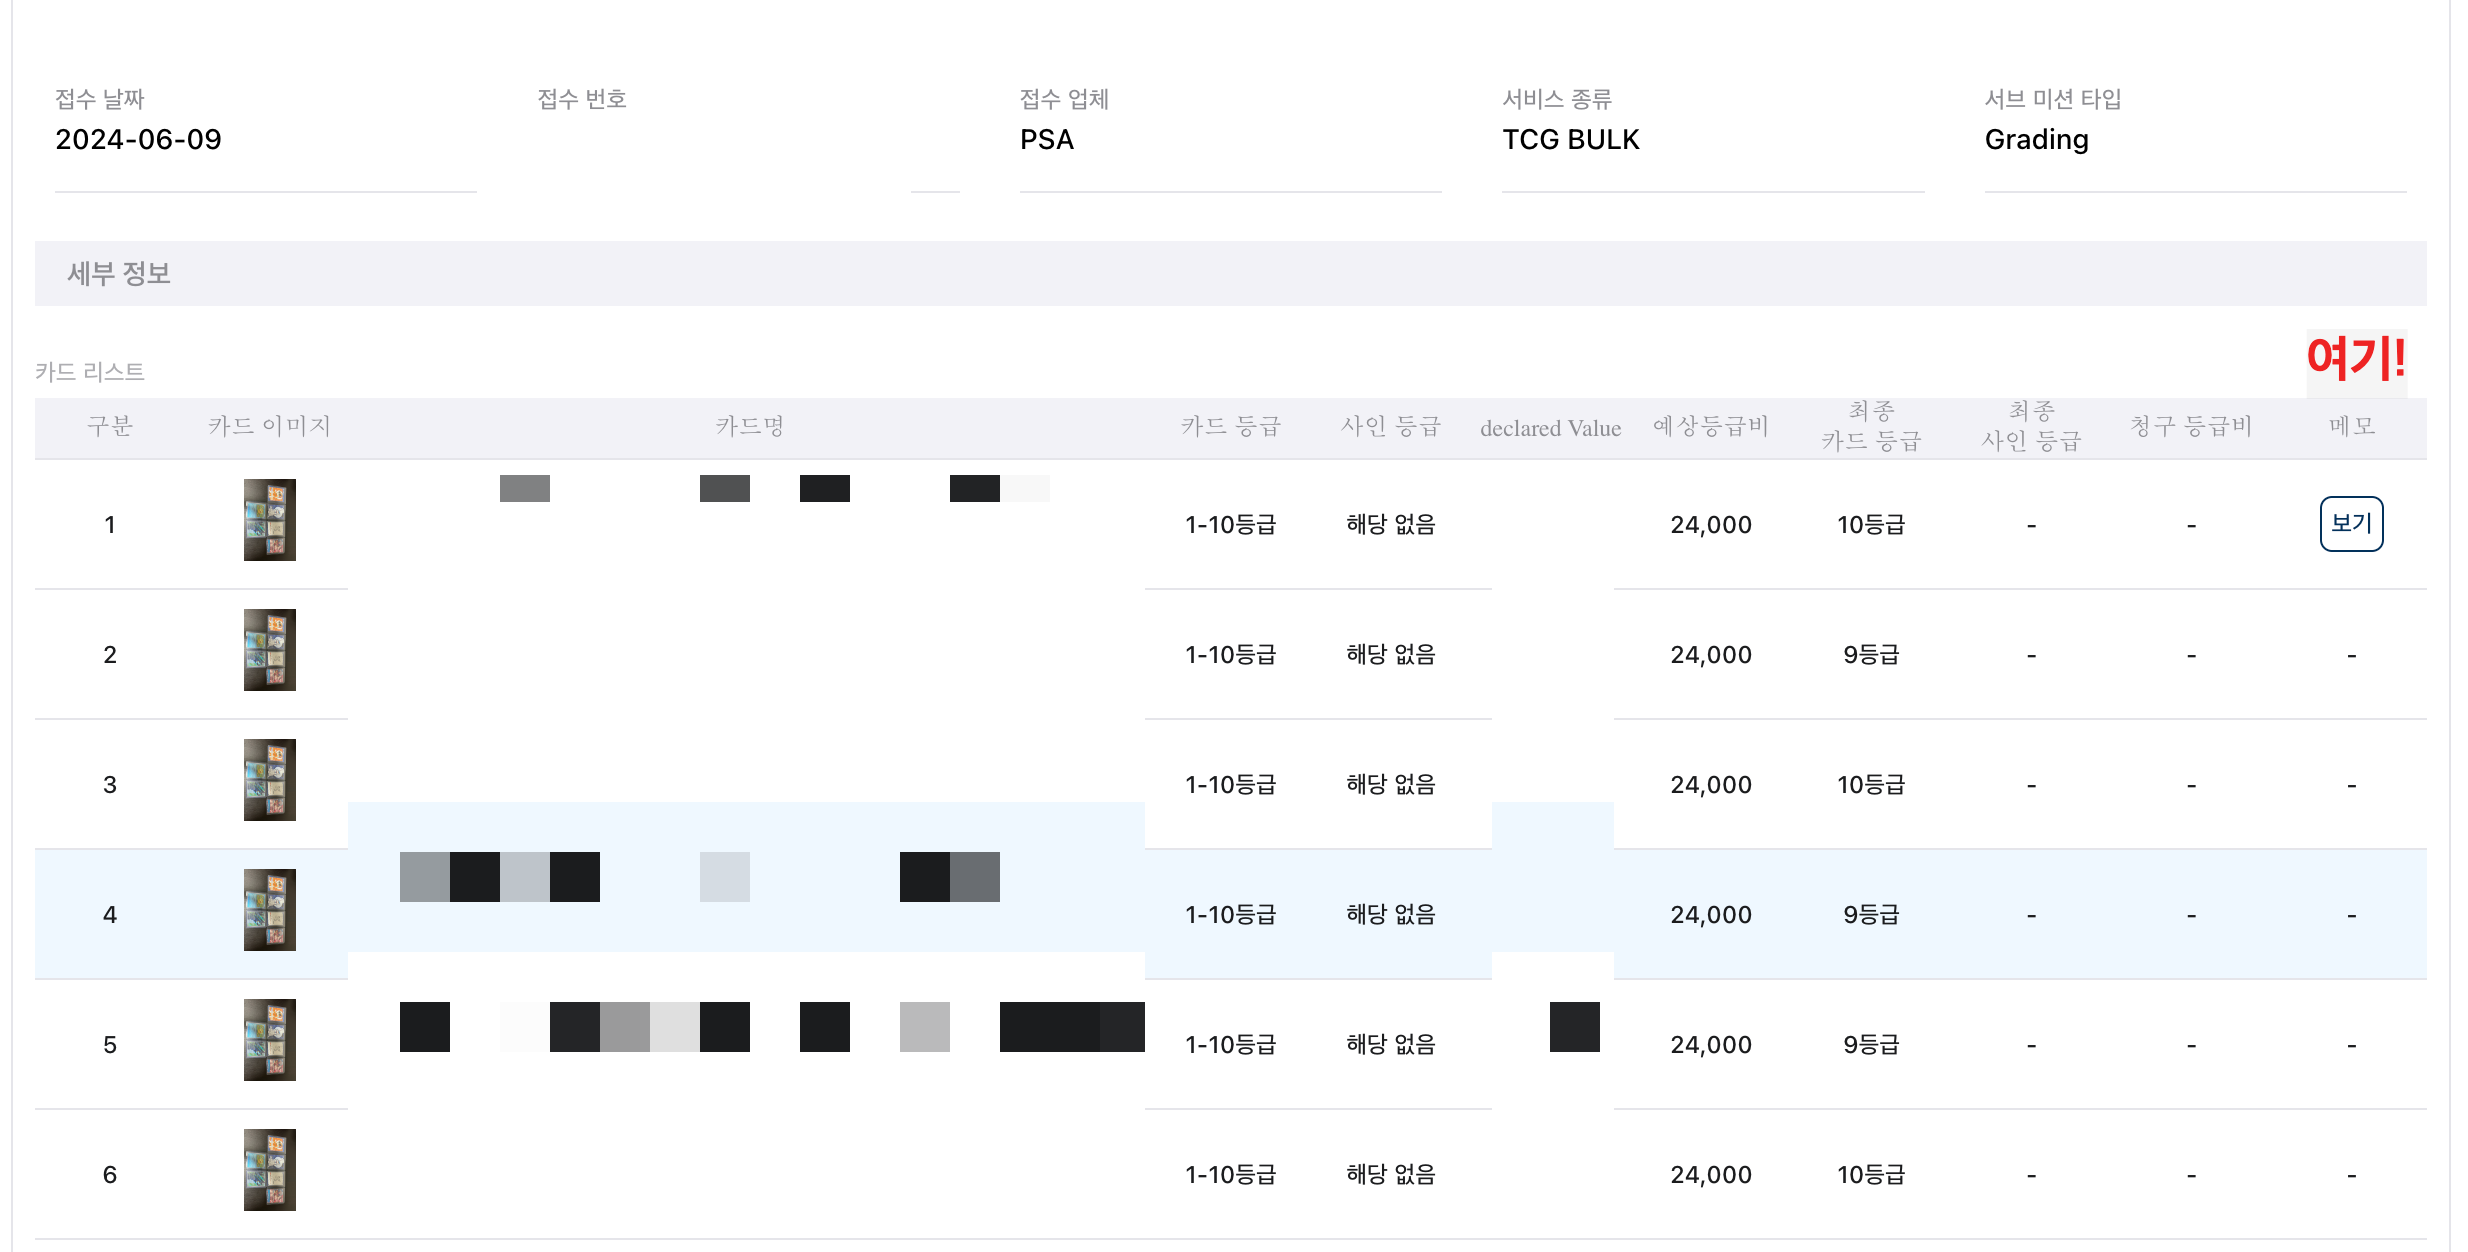Click row number 5 in 구분 column

click(110, 1045)
